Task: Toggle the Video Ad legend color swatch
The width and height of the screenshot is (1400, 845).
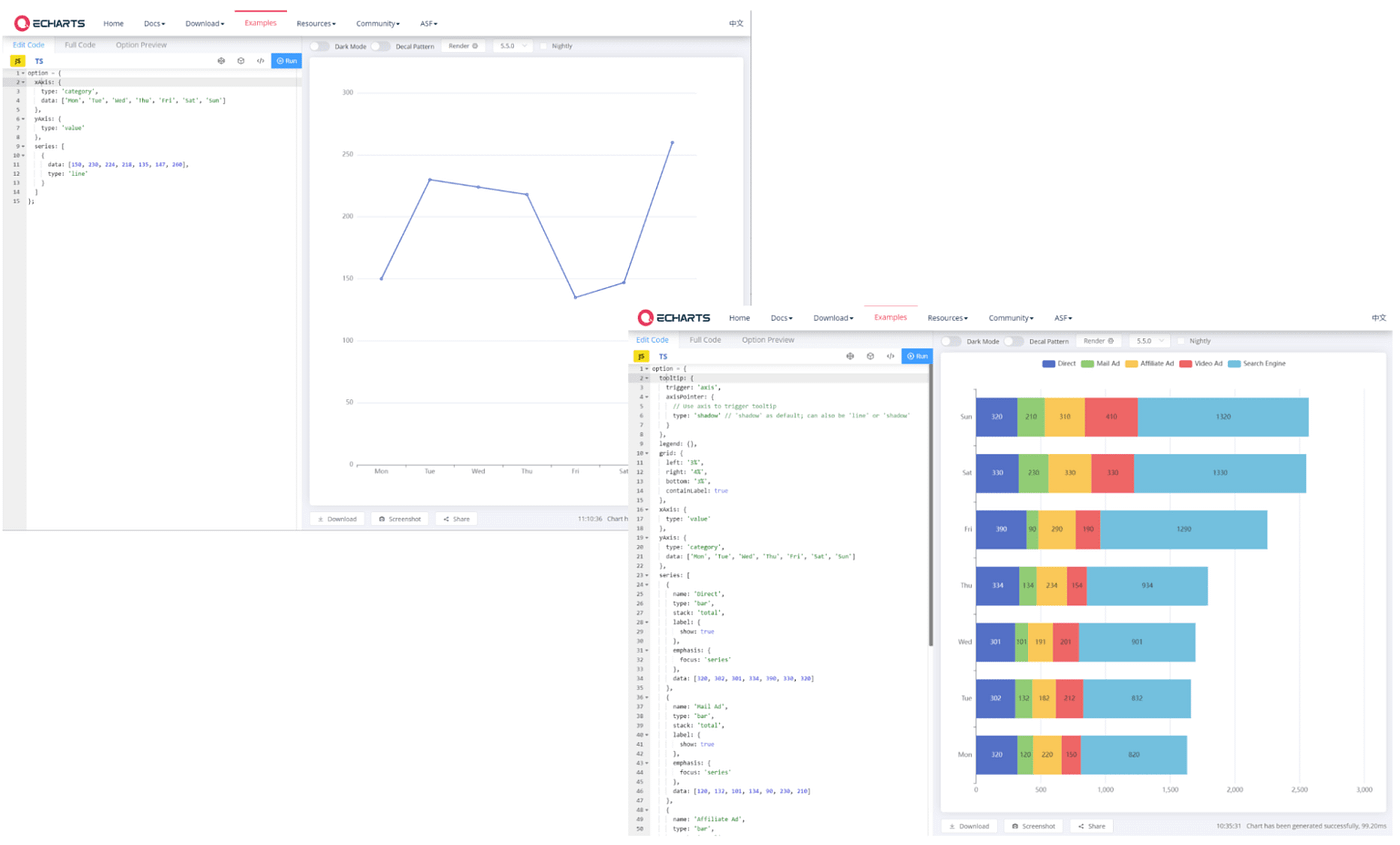Action: 1186,363
